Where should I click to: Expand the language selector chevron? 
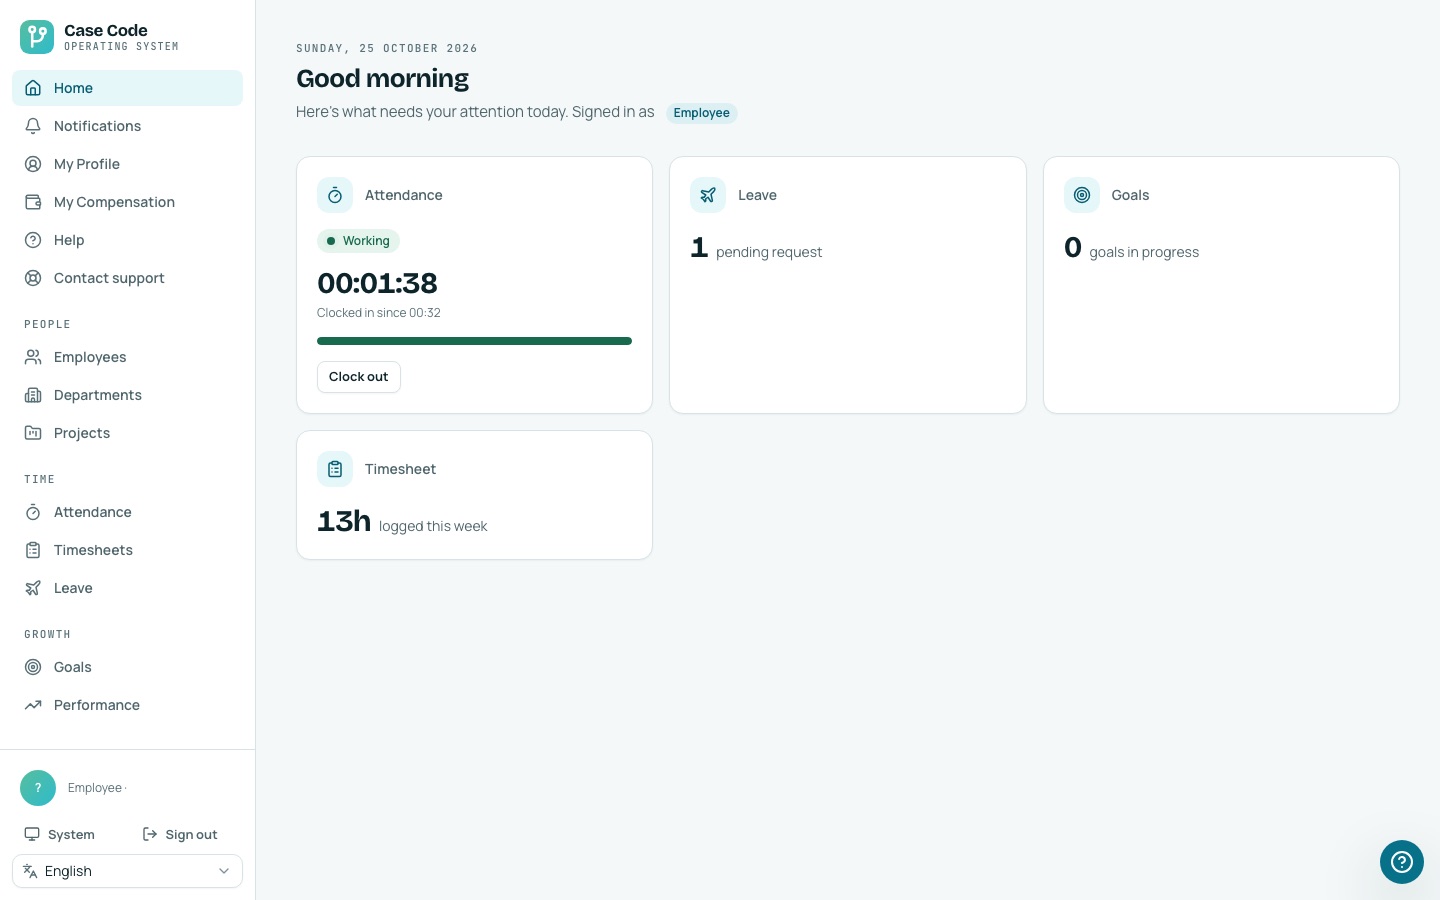pyautogui.click(x=224, y=871)
